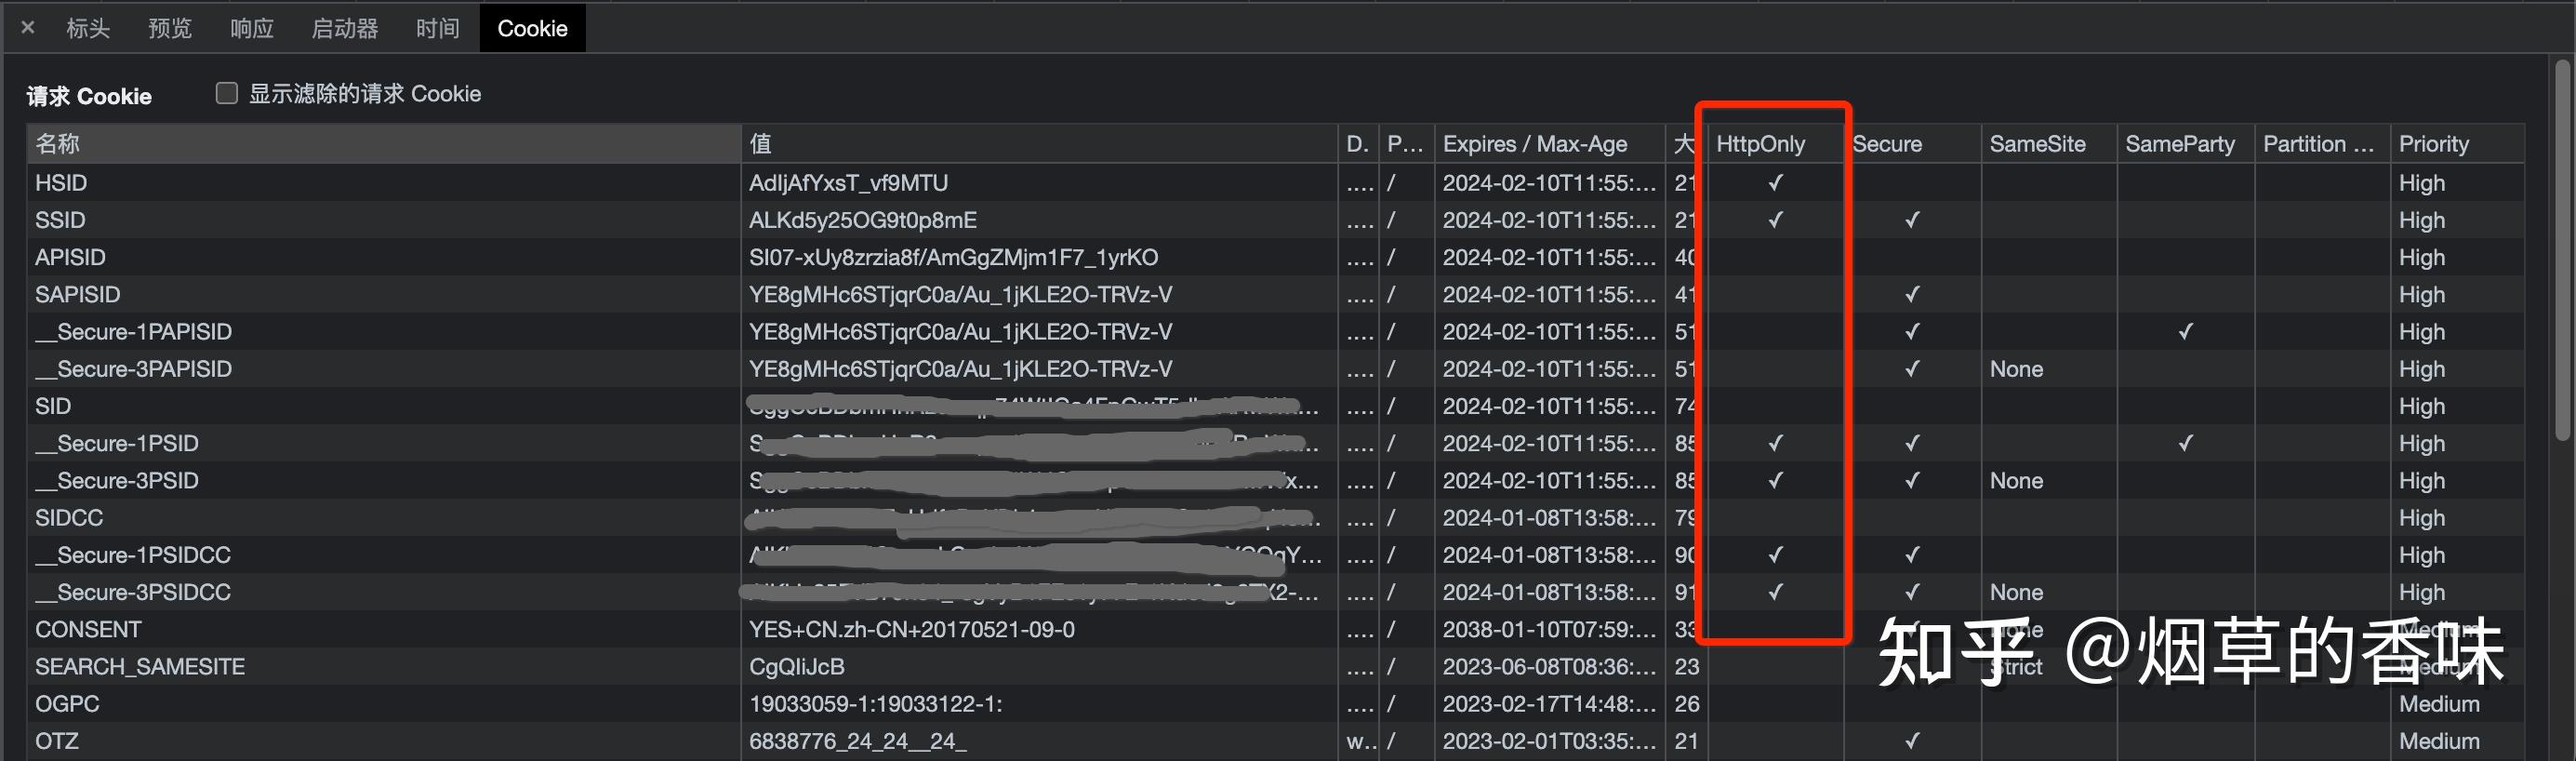Sort by the SameSite column header
Image resolution: width=2576 pixels, height=761 pixels.
[x=2037, y=144]
